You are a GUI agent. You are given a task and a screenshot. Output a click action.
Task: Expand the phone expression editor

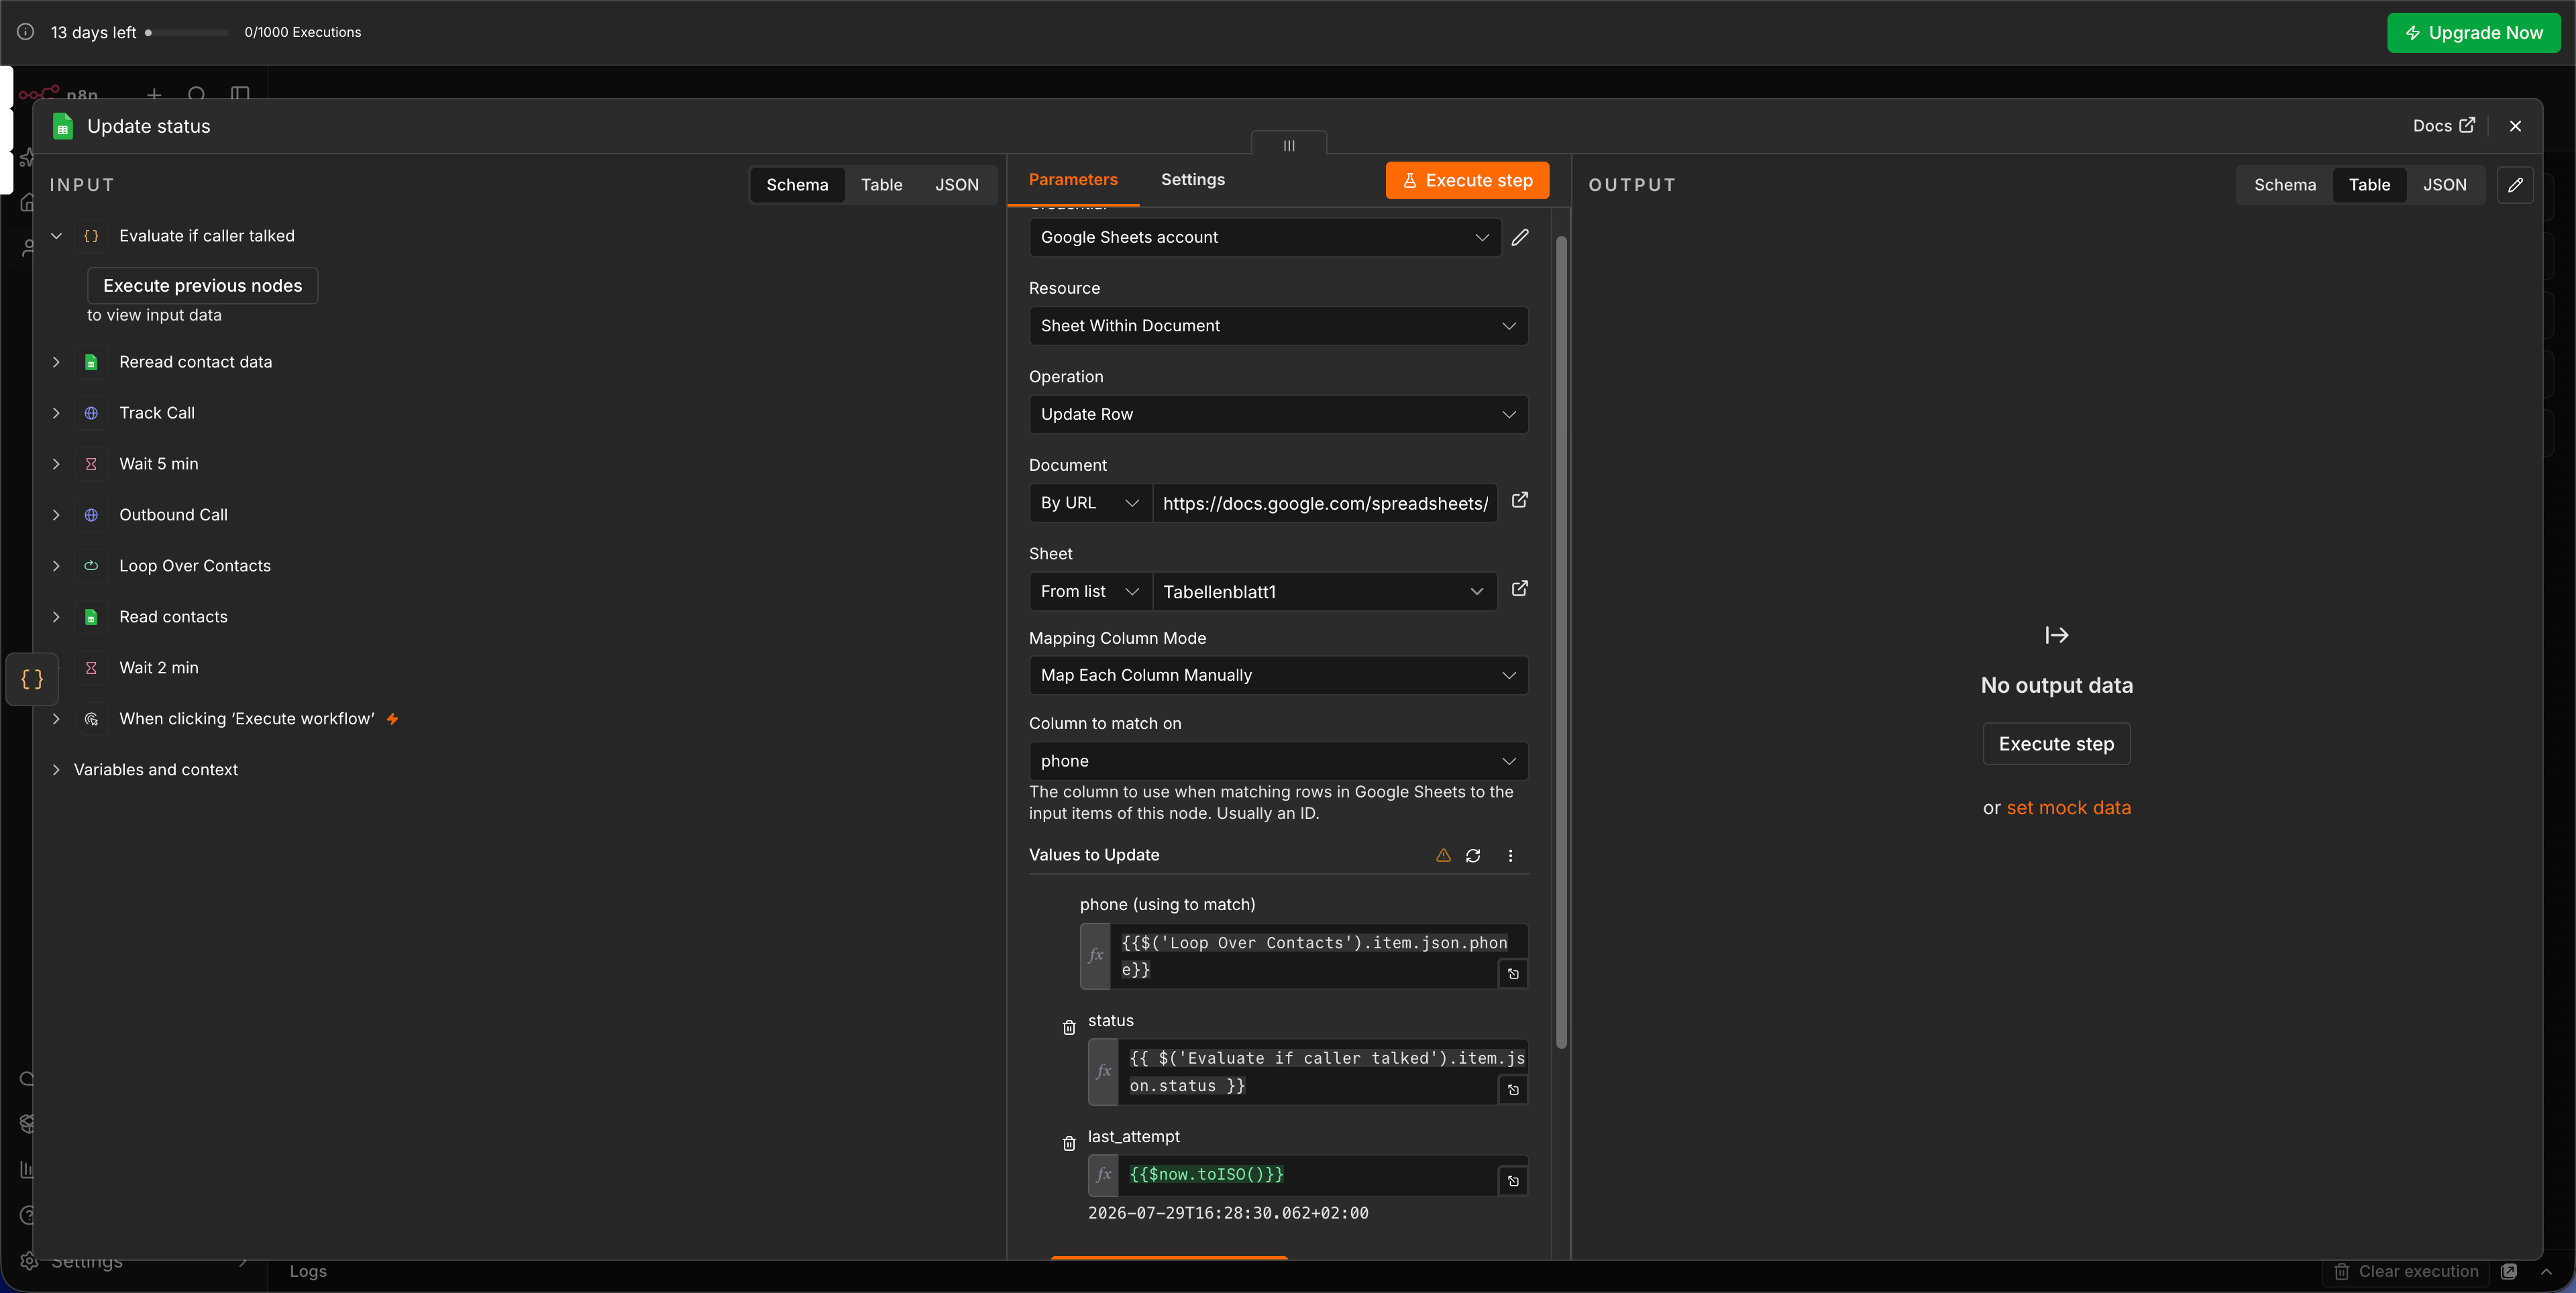click(x=1513, y=974)
